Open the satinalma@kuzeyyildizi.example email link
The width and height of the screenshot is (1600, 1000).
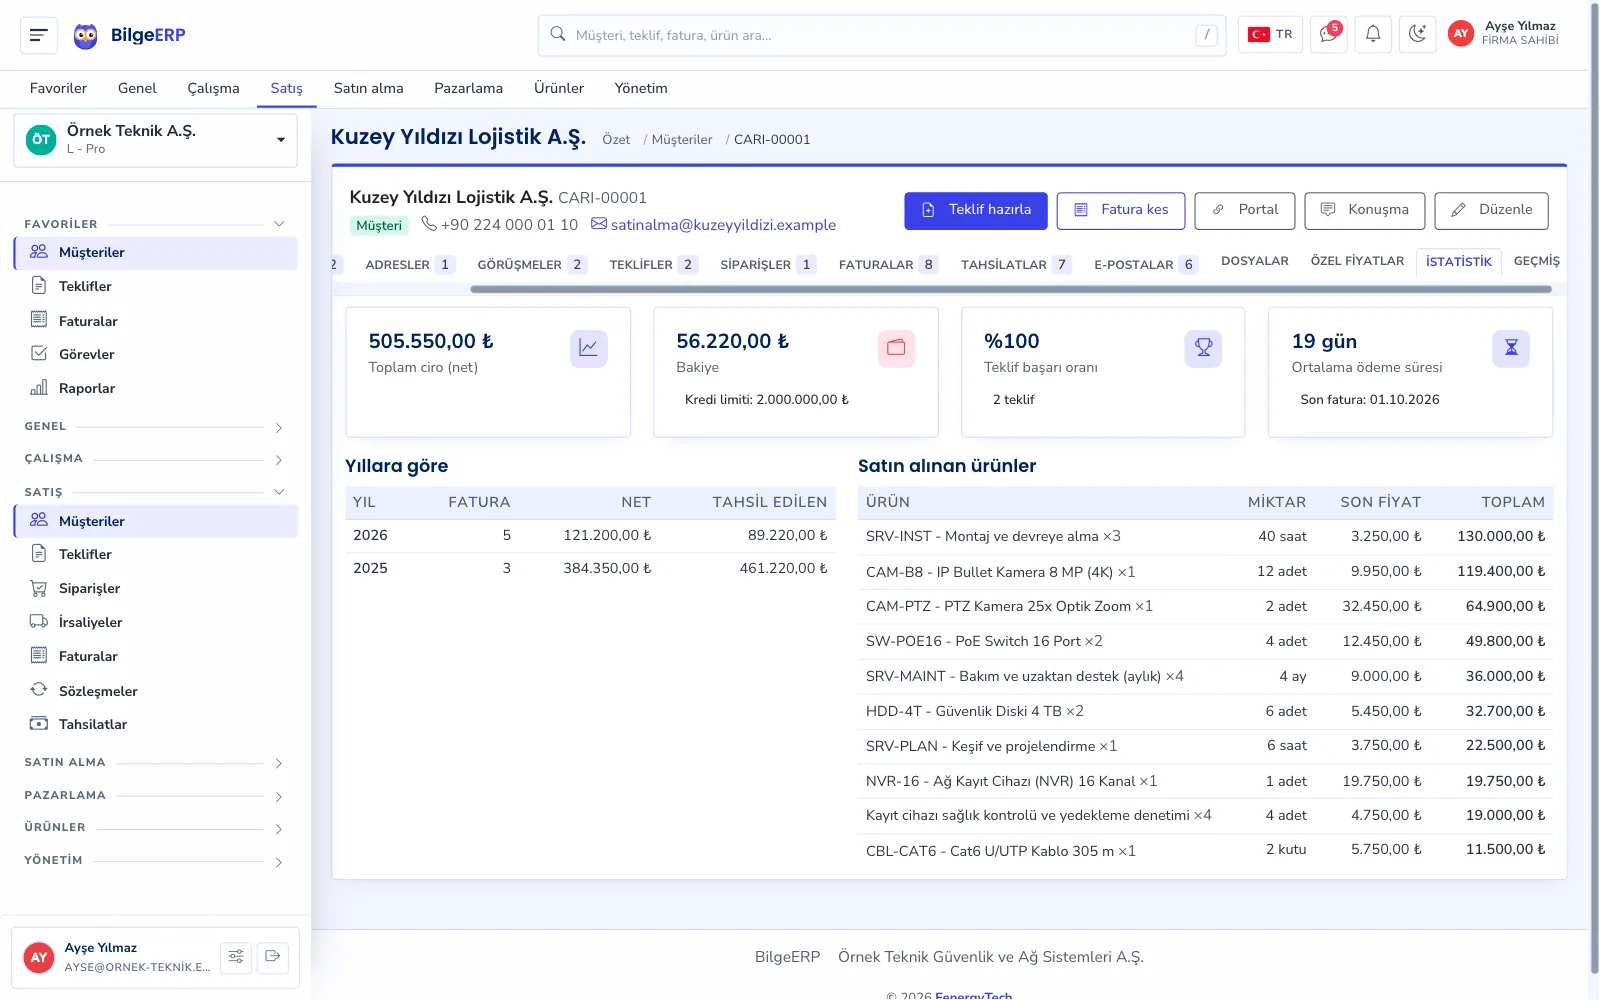click(723, 225)
